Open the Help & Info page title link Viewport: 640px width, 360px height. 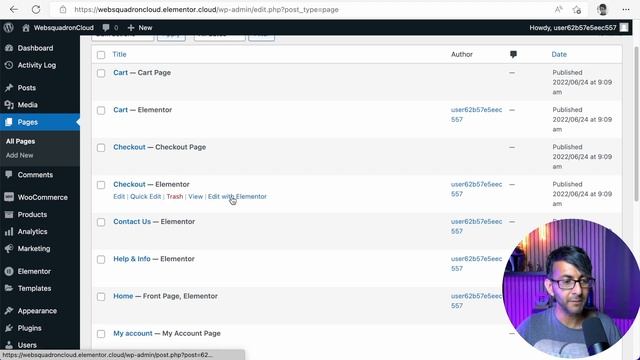[x=132, y=259]
